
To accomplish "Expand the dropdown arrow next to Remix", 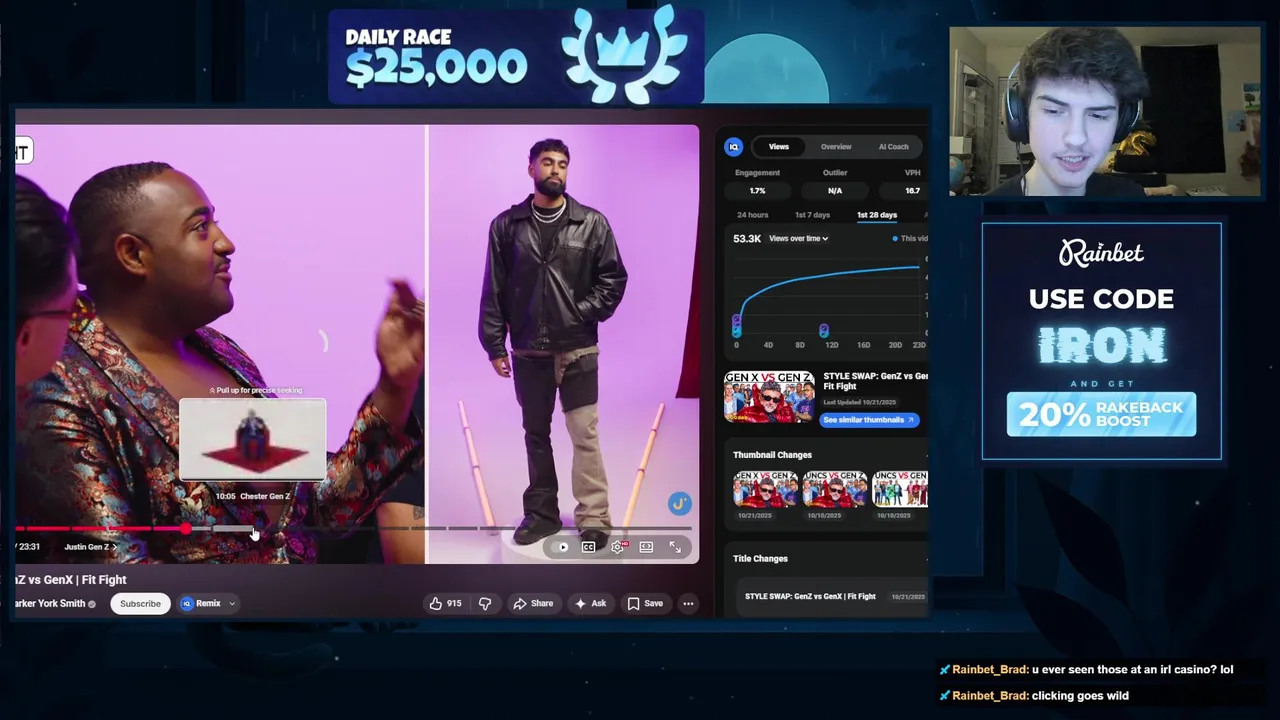I will click(231, 603).
